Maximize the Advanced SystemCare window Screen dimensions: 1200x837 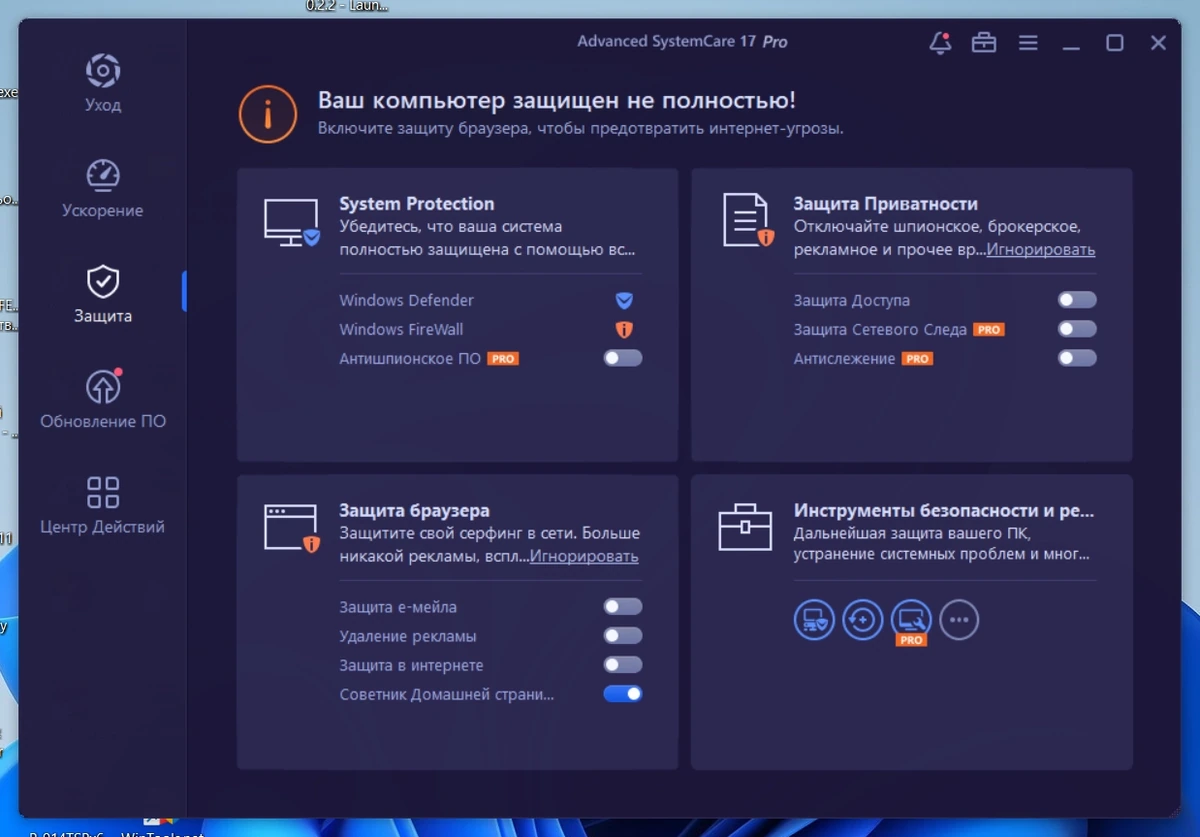(1115, 43)
